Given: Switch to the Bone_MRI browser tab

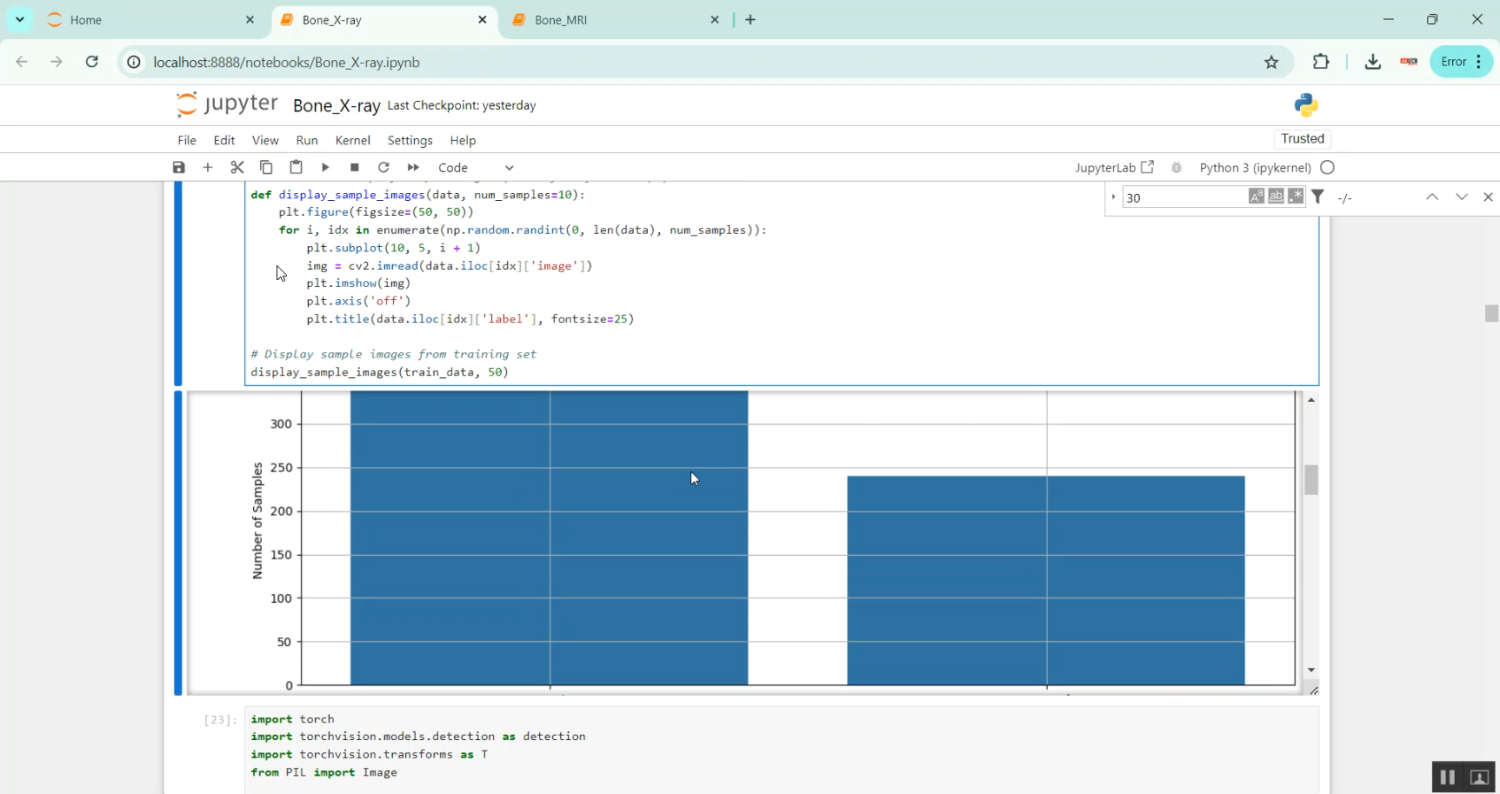Looking at the screenshot, I should pos(561,20).
